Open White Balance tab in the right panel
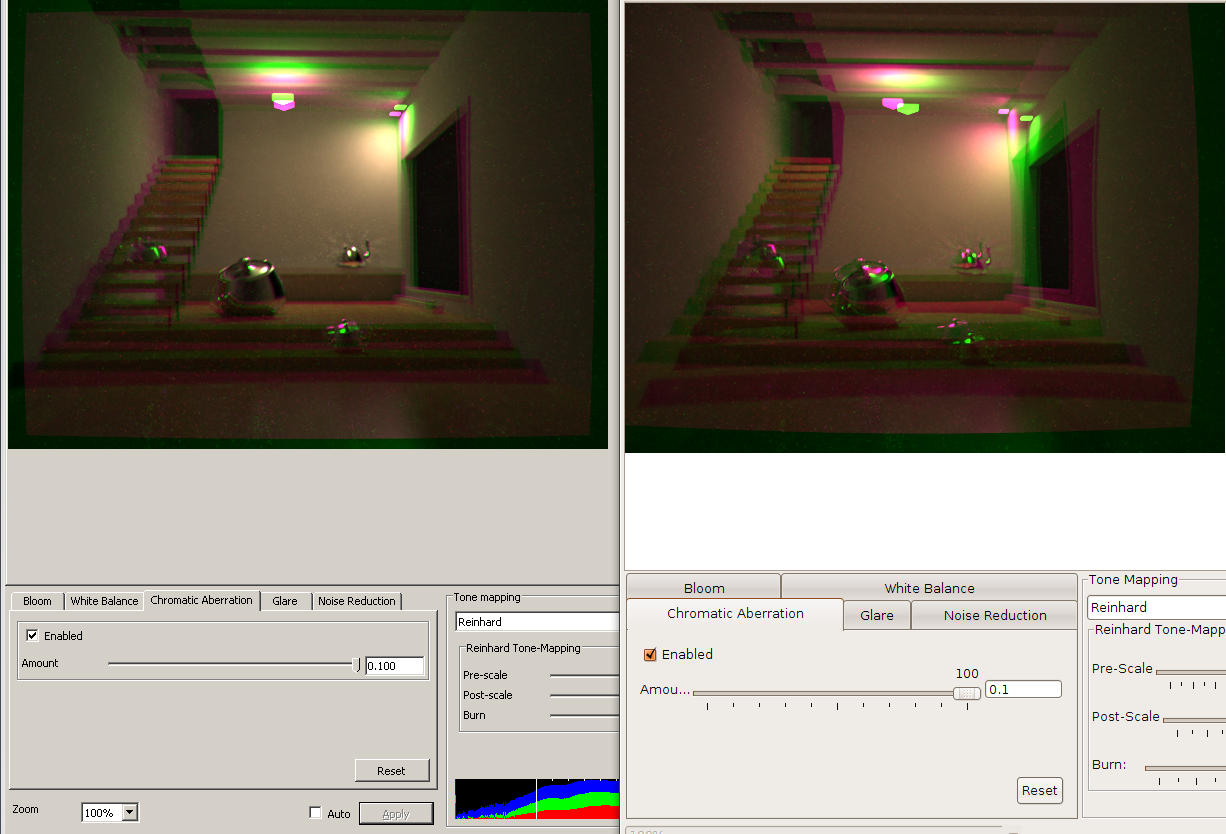 929,588
